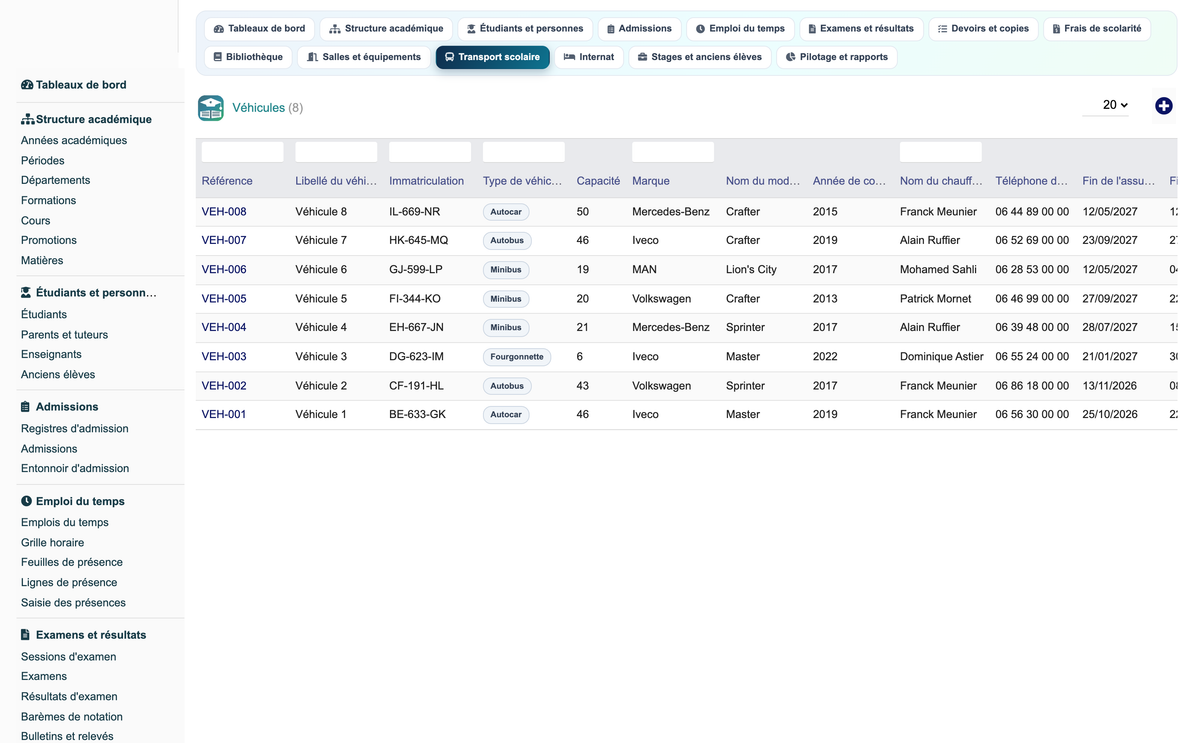Image resolution: width=1200 pixels, height=743 pixels.
Task: Open Enseignants in the sidebar
Action: [x=52, y=354]
